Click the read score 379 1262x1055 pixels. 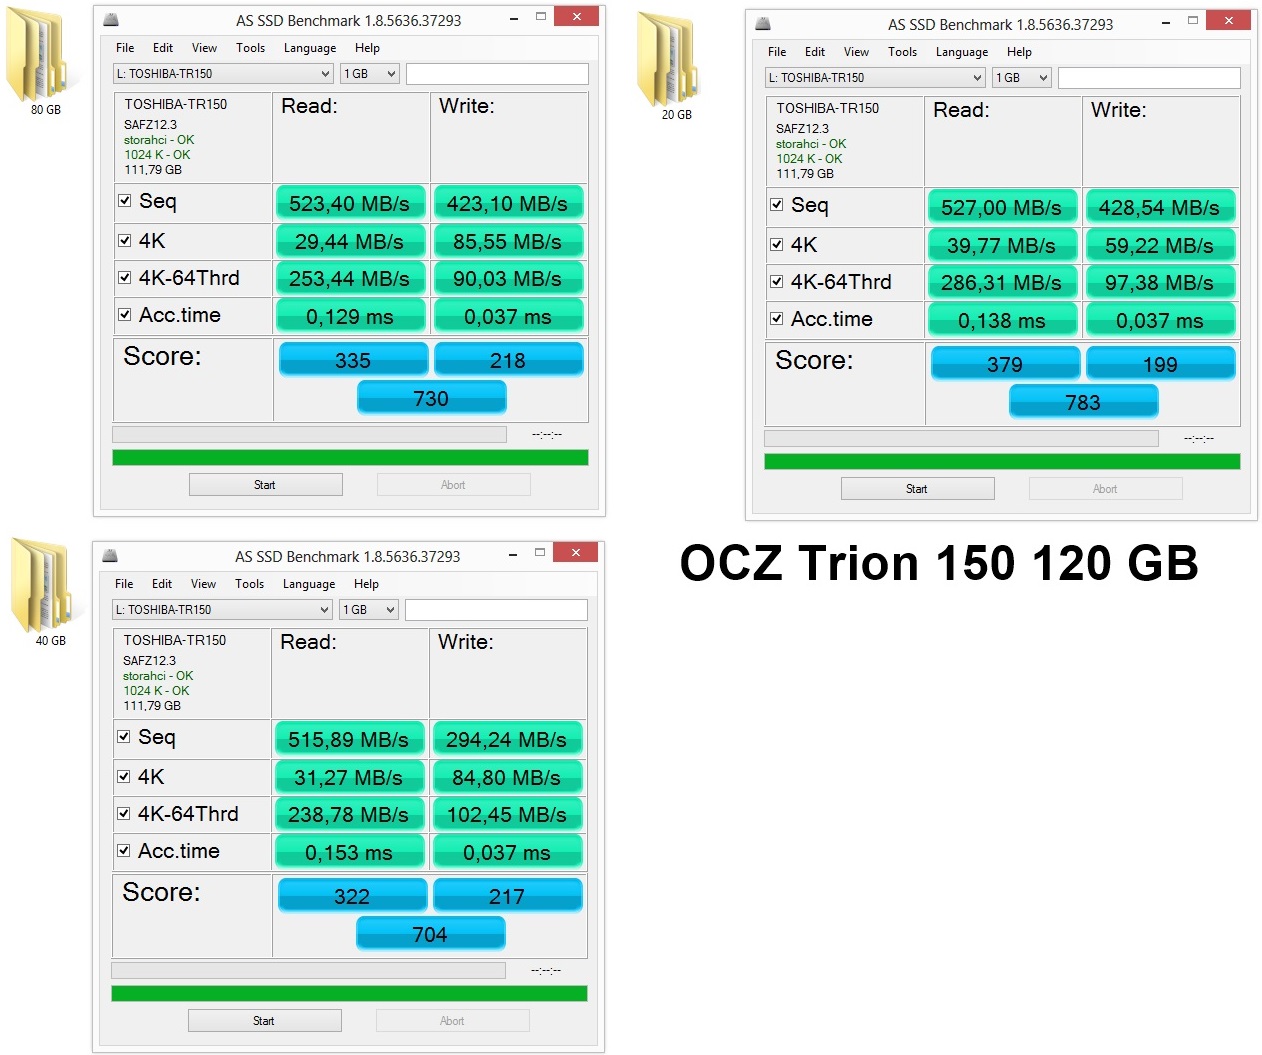(x=1006, y=364)
